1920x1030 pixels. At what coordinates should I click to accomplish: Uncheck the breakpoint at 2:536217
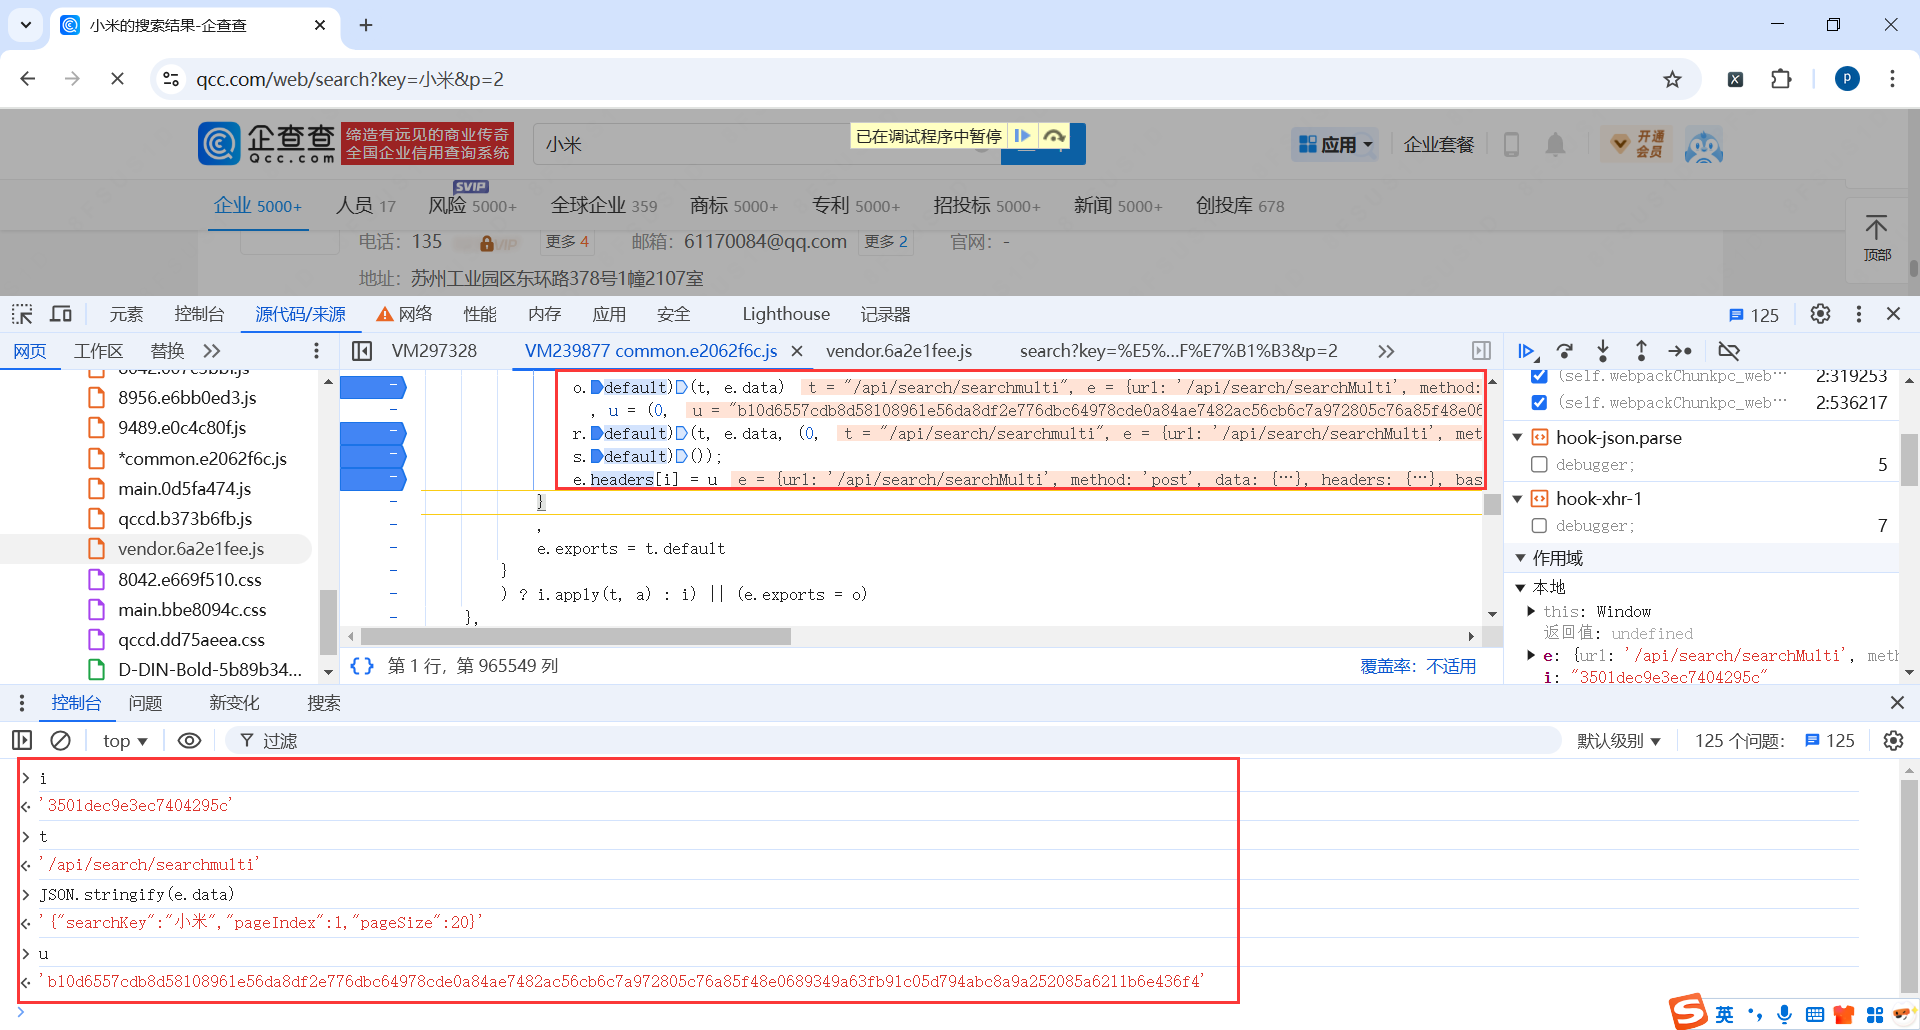coord(1539,403)
